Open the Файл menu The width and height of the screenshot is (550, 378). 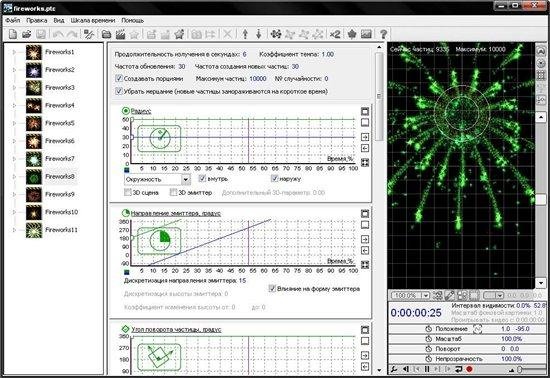(13, 21)
